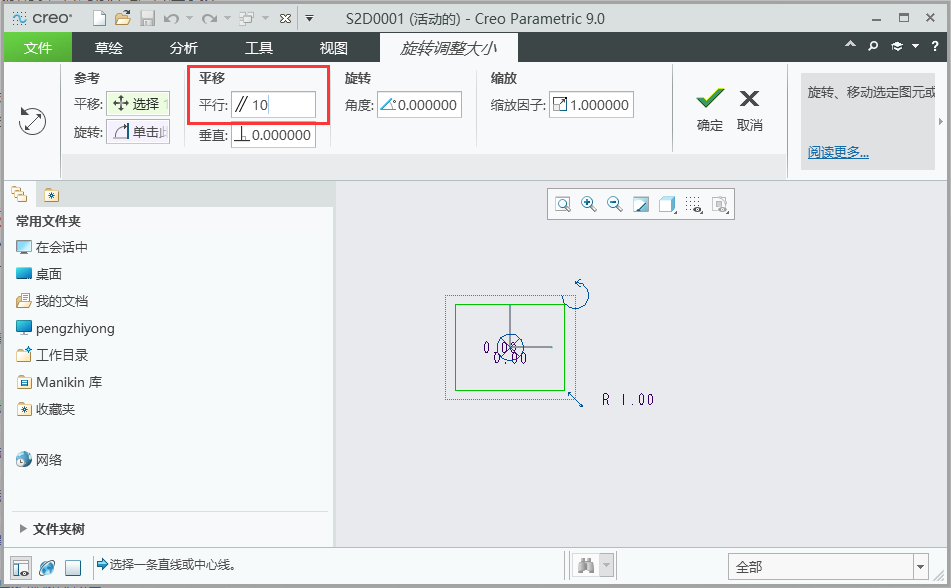951x588 pixels.
Task: Collapse the ribbon with the up arrow
Action: coord(850,45)
